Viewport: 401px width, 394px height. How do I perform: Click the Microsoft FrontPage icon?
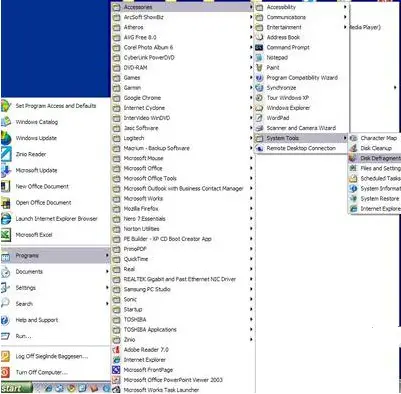(116, 370)
